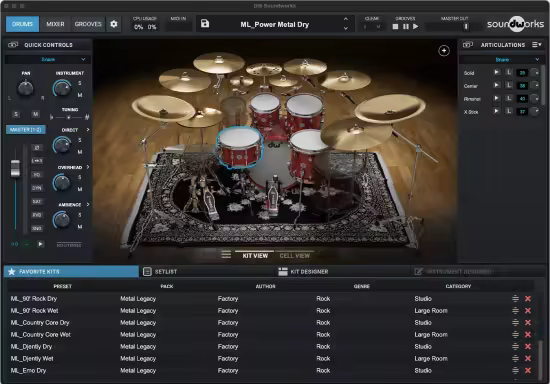Image resolution: width=550 pixels, height=384 pixels.
Task: Remove ML_90' Rock Dry from favorites with red X
Action: tap(528, 299)
